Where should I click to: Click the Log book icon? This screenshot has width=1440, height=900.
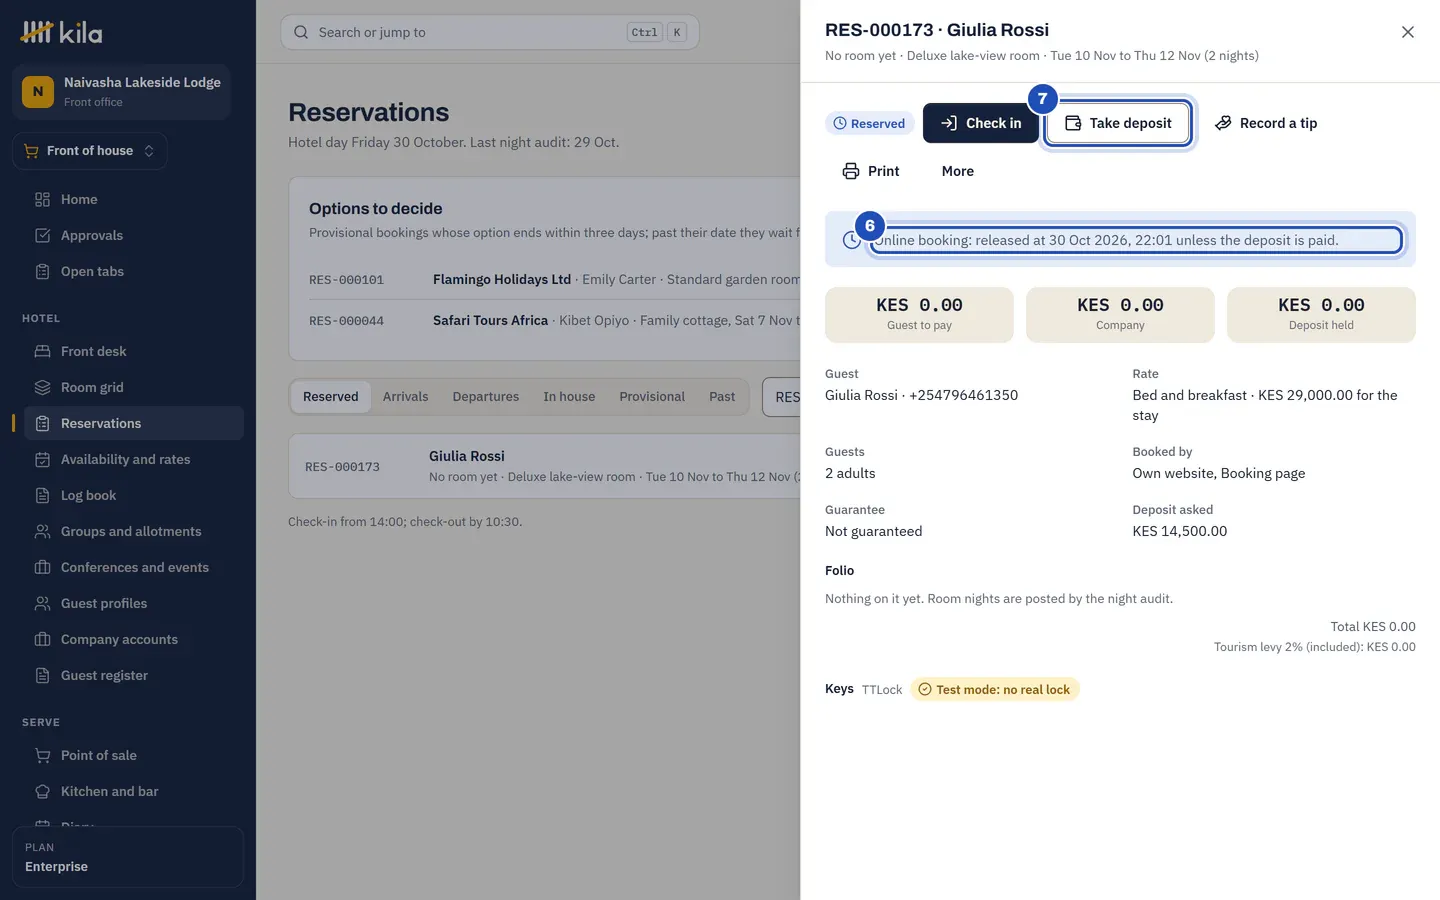[42, 495]
